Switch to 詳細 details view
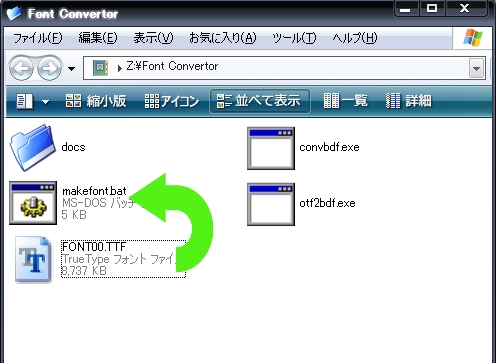496x363 pixels. pyautogui.click(x=409, y=101)
